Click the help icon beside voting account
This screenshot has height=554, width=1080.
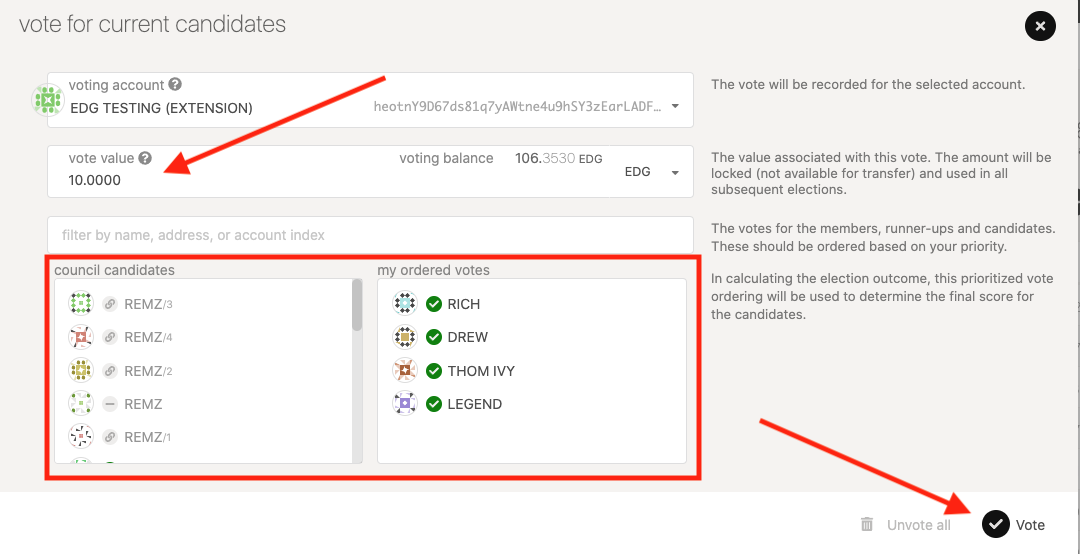[175, 85]
